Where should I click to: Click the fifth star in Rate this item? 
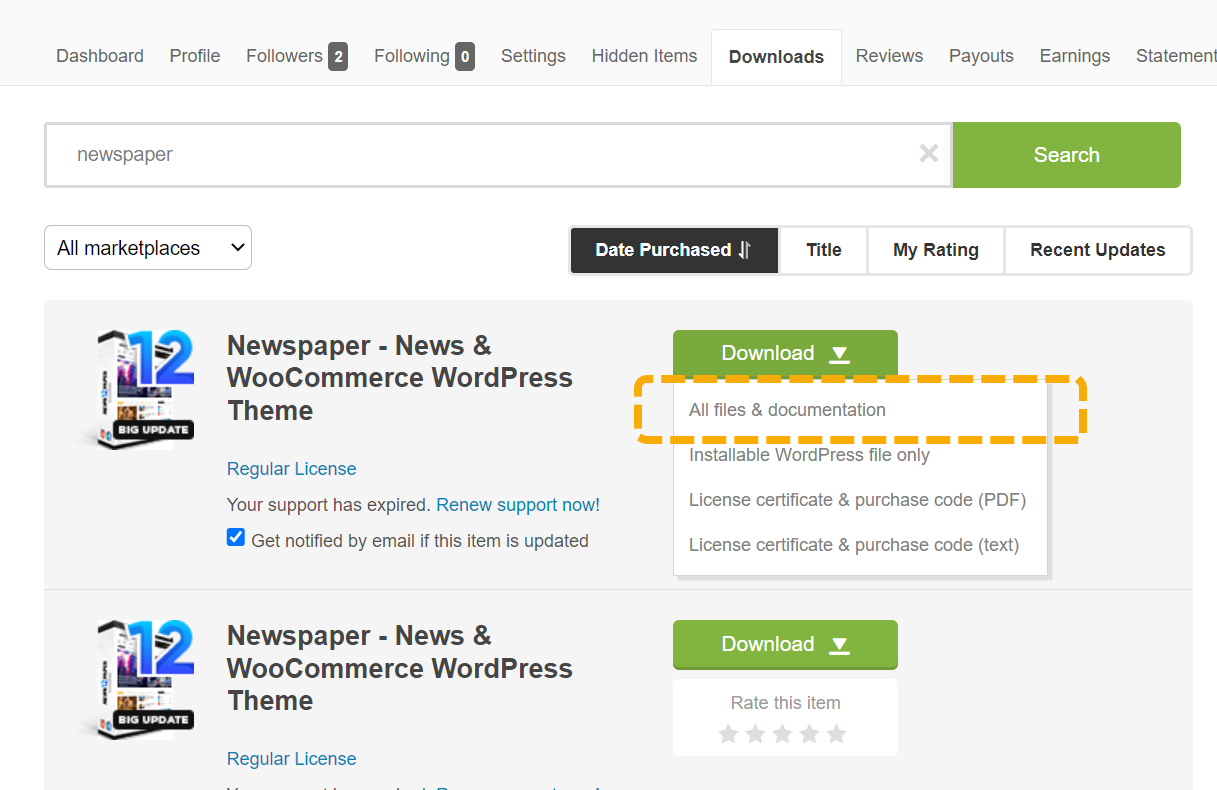(837, 734)
